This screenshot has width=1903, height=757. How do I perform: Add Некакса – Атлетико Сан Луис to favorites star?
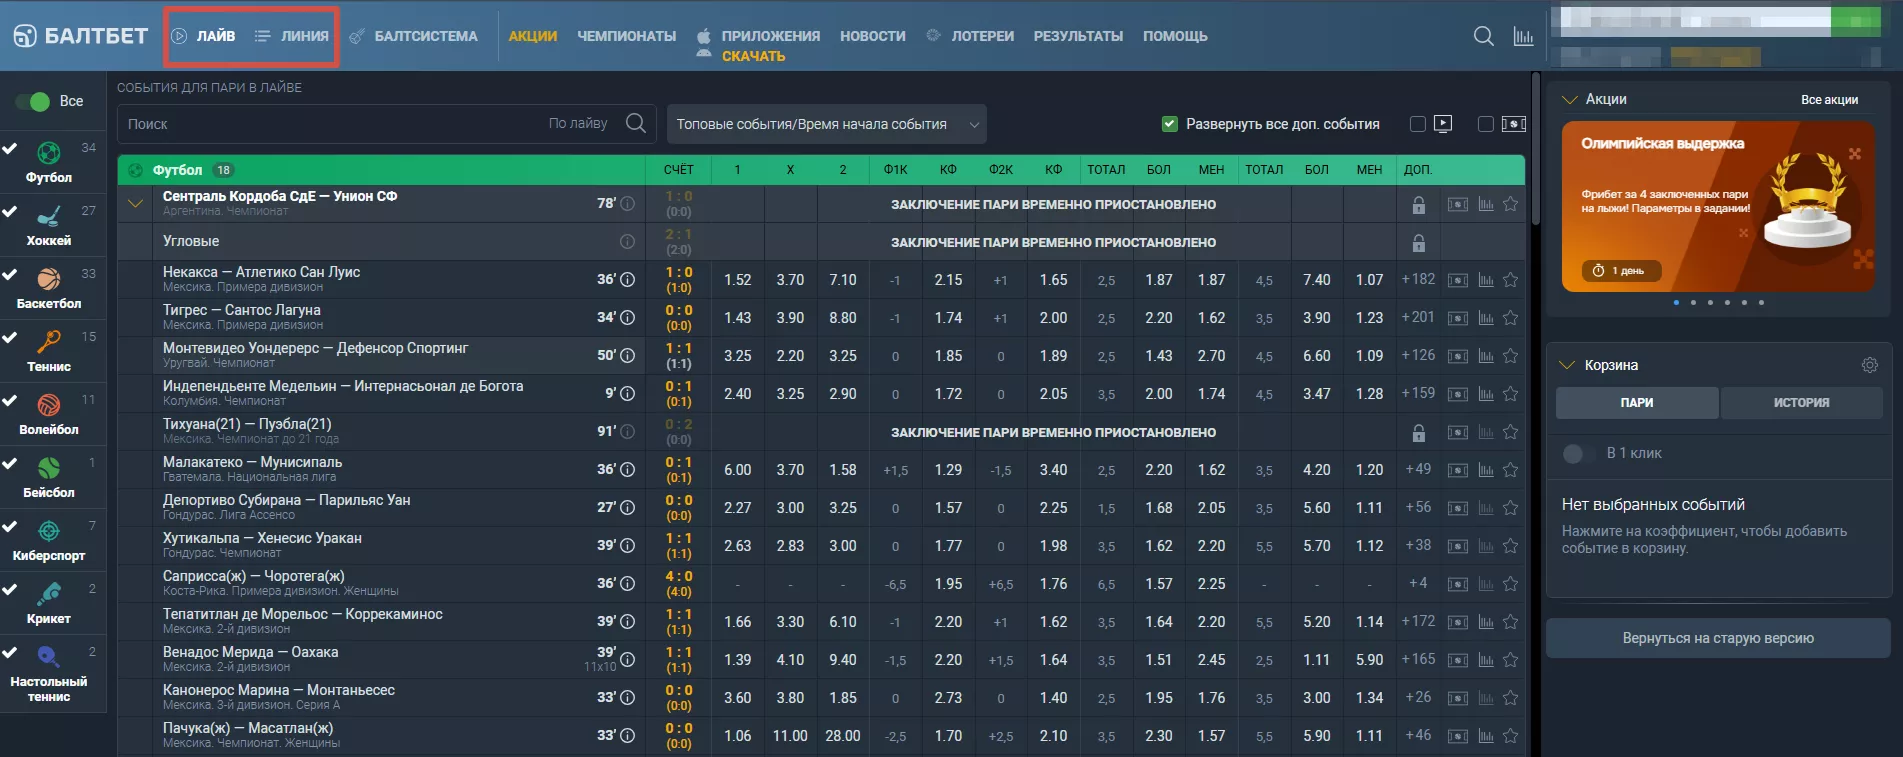[x=1510, y=280]
